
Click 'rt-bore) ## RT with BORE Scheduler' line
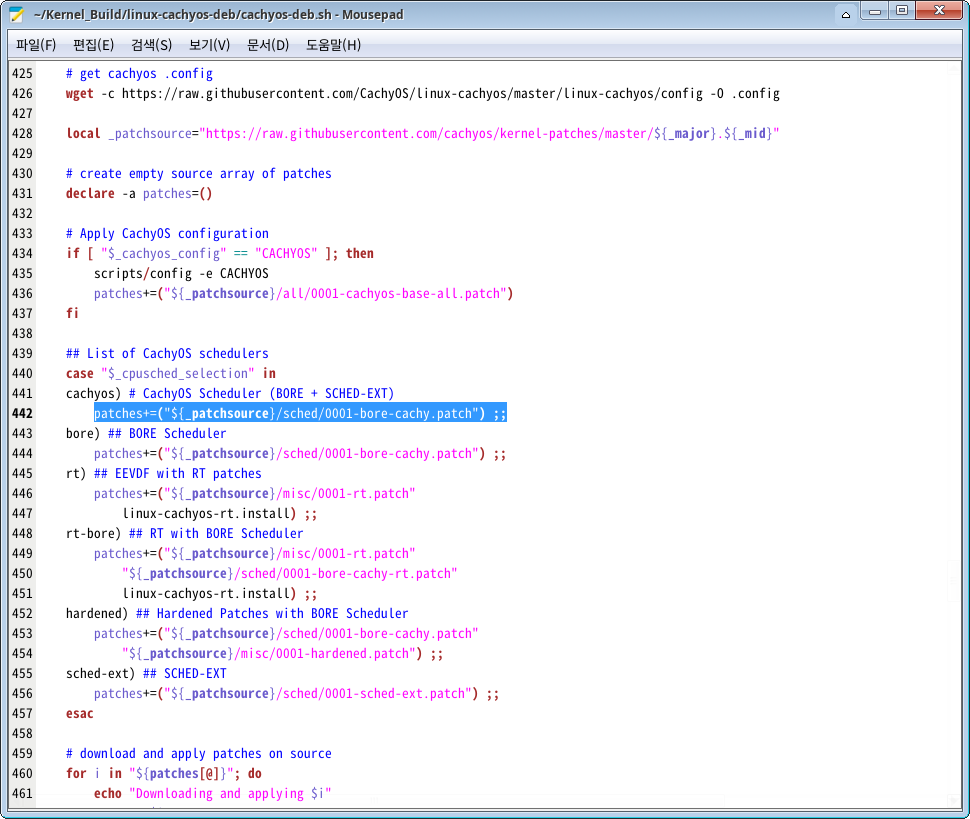(184, 533)
